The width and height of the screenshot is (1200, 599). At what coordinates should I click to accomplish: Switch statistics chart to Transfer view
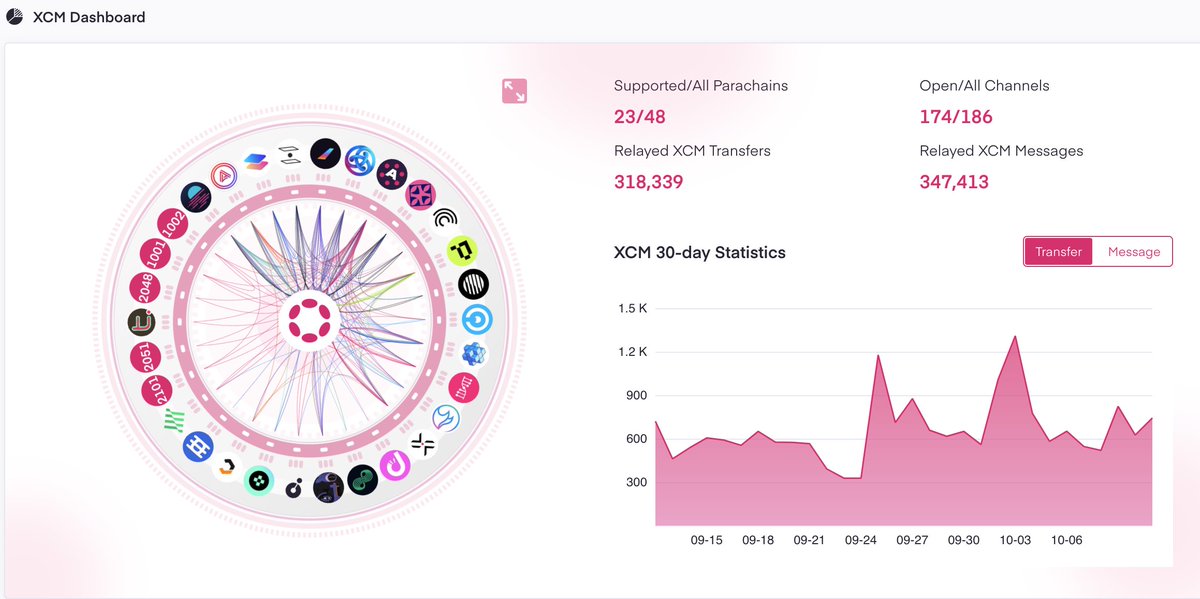(1058, 251)
